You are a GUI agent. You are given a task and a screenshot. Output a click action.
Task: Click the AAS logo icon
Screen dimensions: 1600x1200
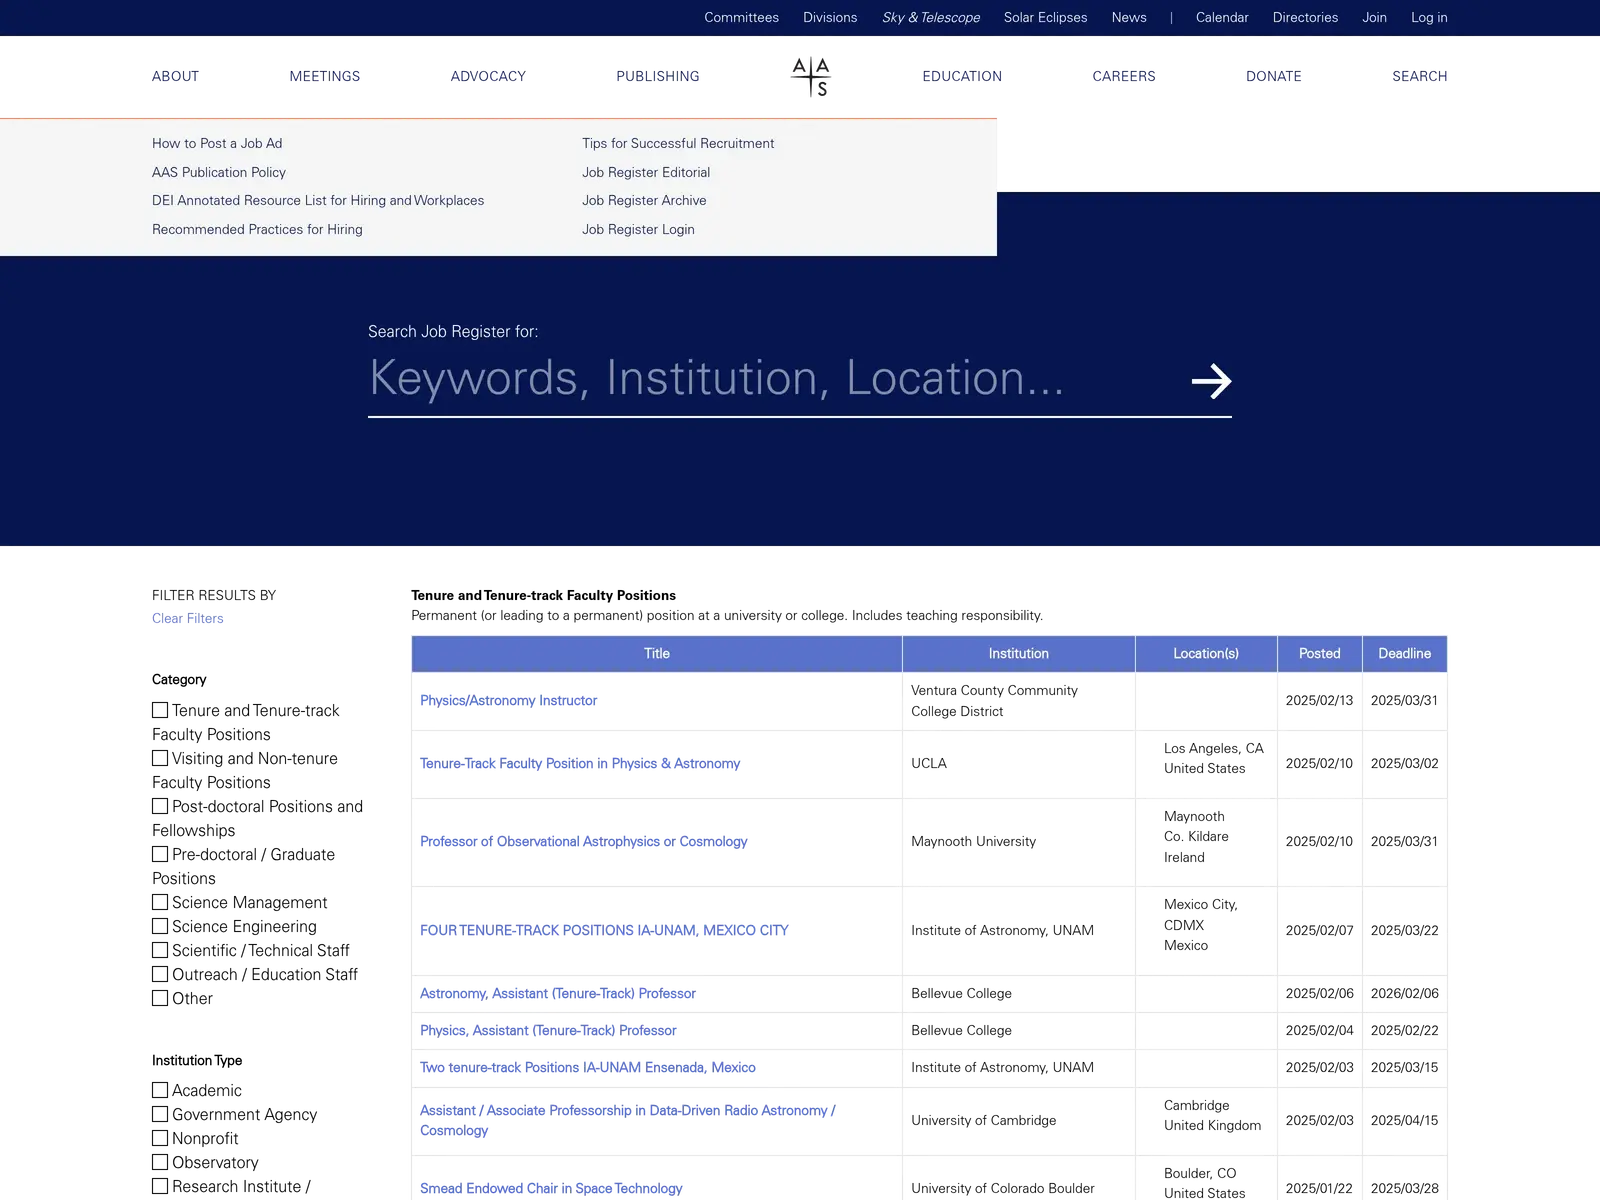[811, 77]
